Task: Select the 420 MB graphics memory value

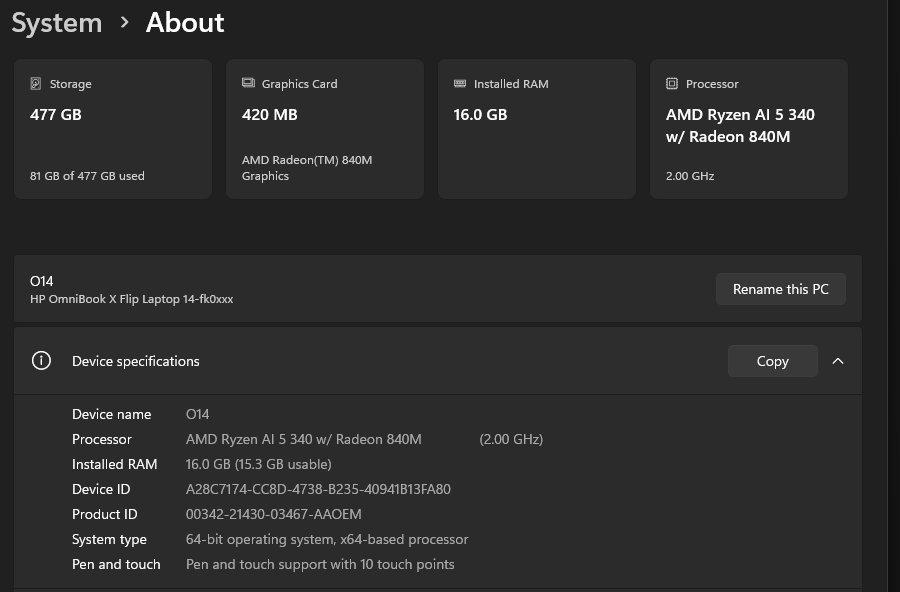Action: coord(269,115)
